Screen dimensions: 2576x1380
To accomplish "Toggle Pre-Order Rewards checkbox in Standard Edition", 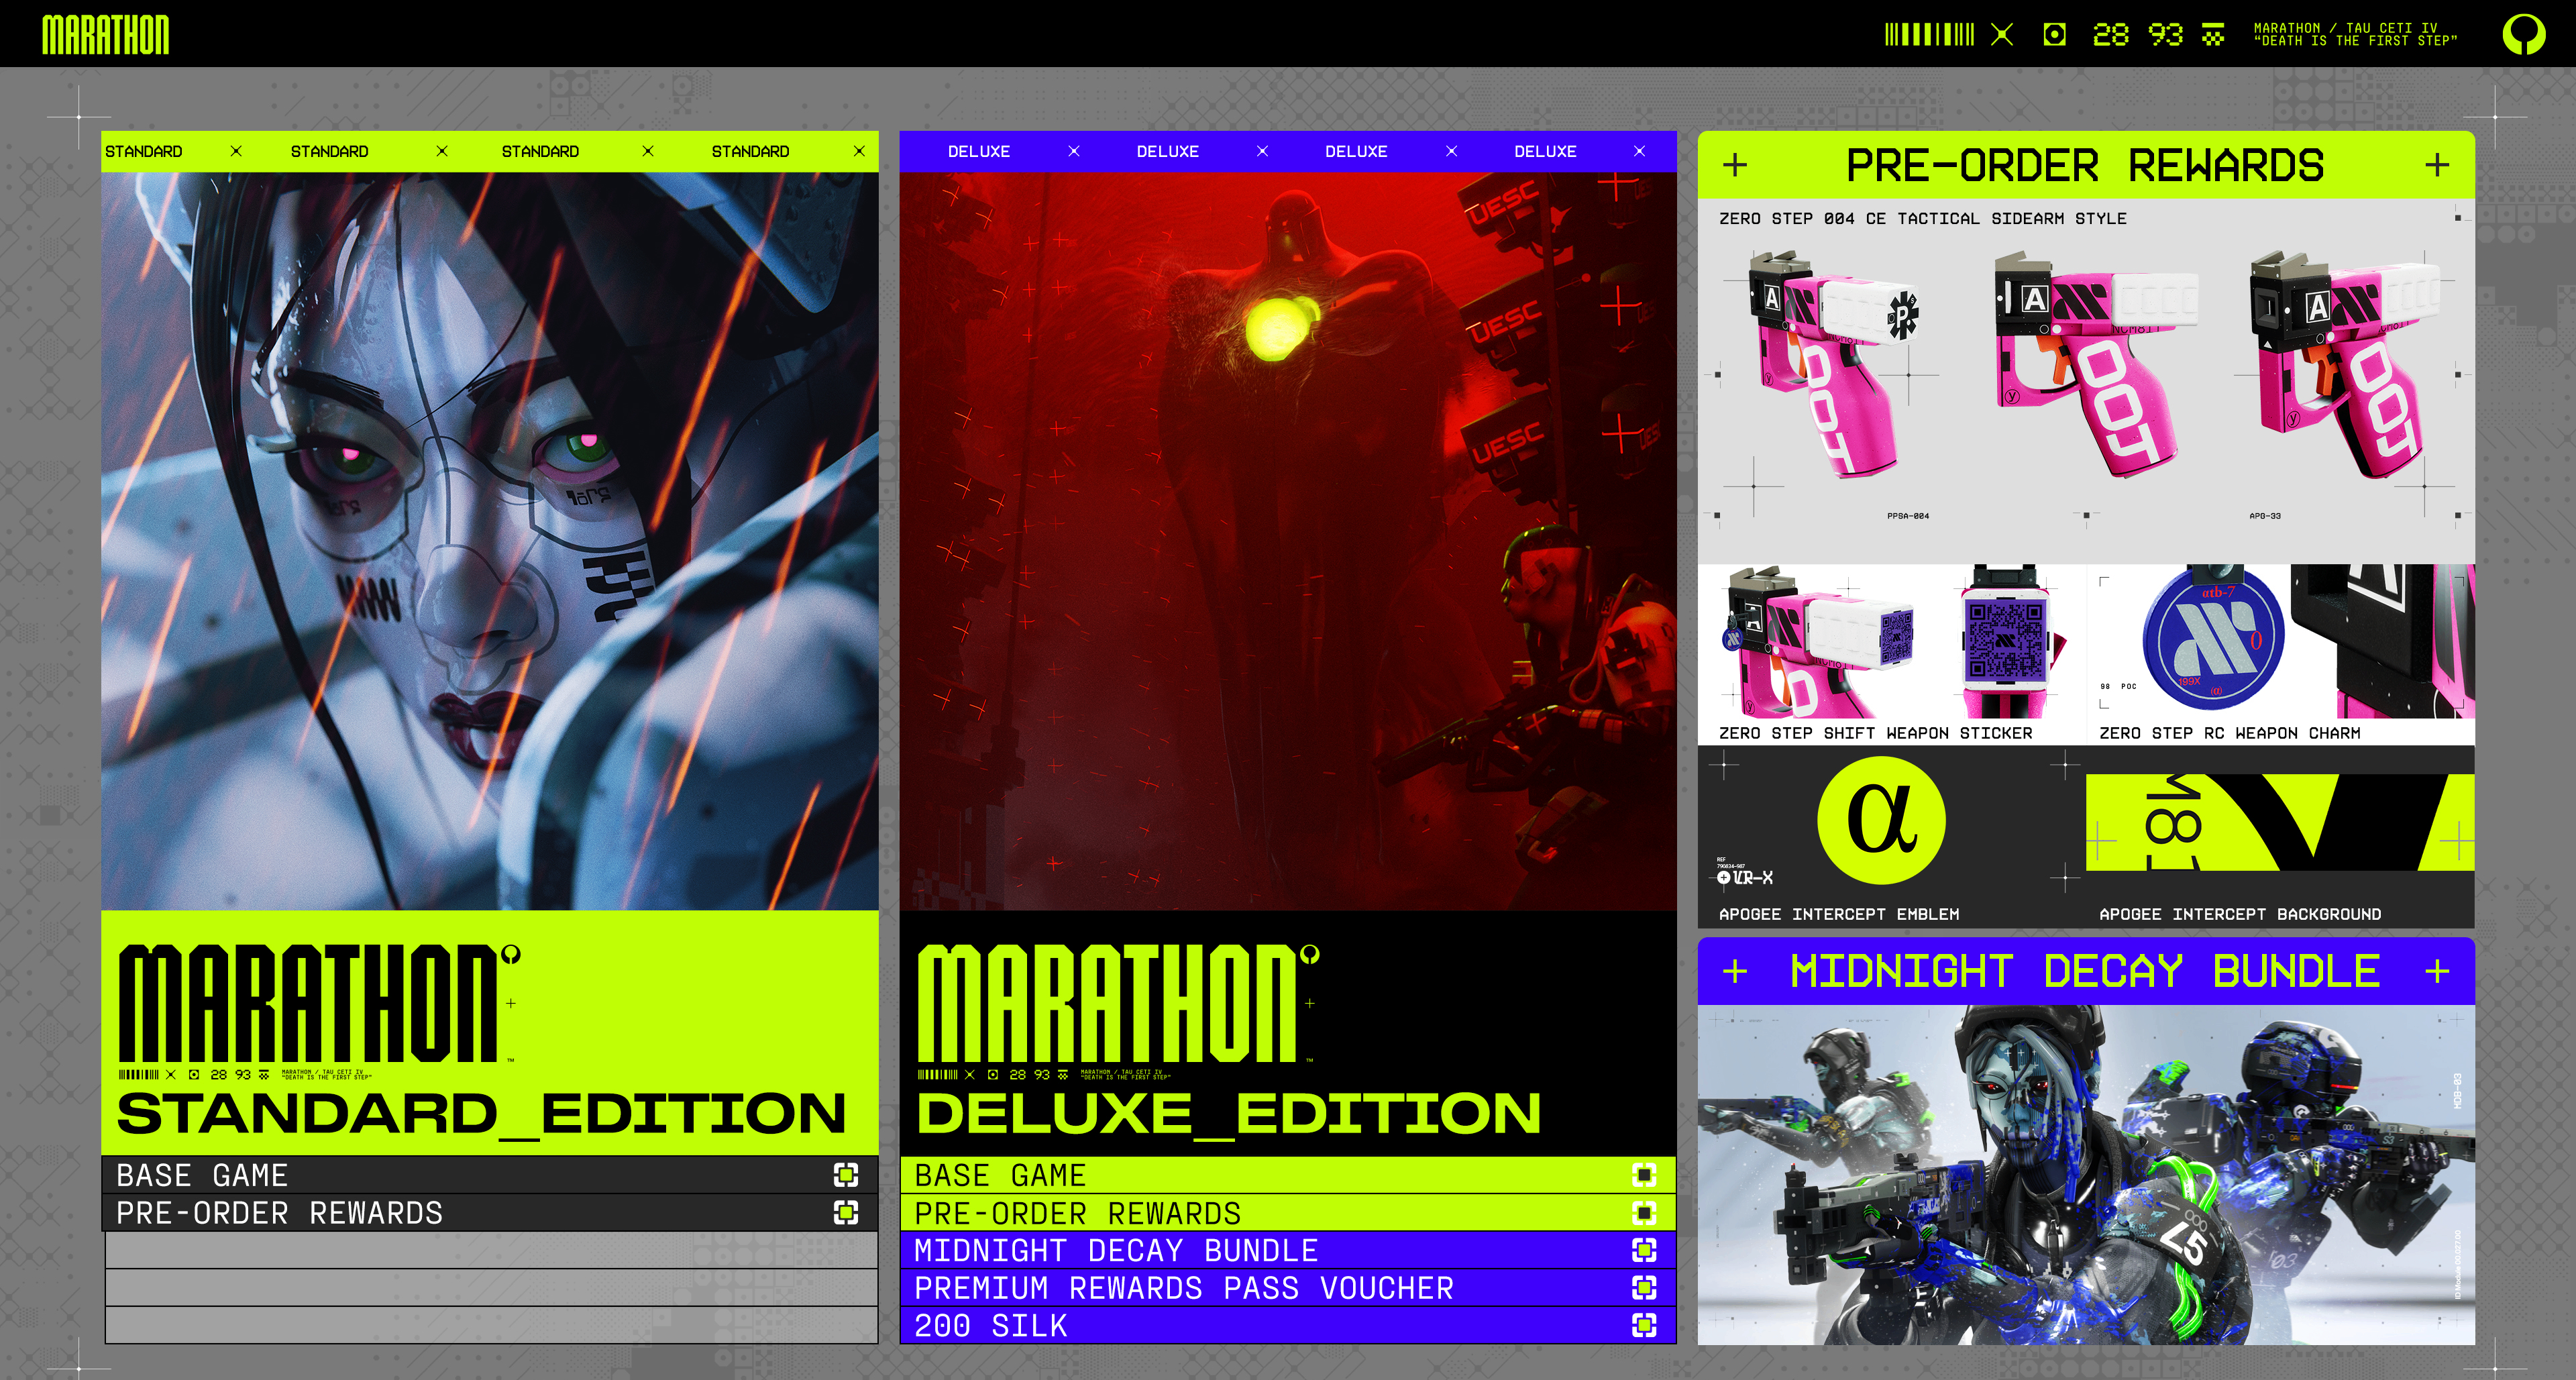I will click(x=845, y=1213).
